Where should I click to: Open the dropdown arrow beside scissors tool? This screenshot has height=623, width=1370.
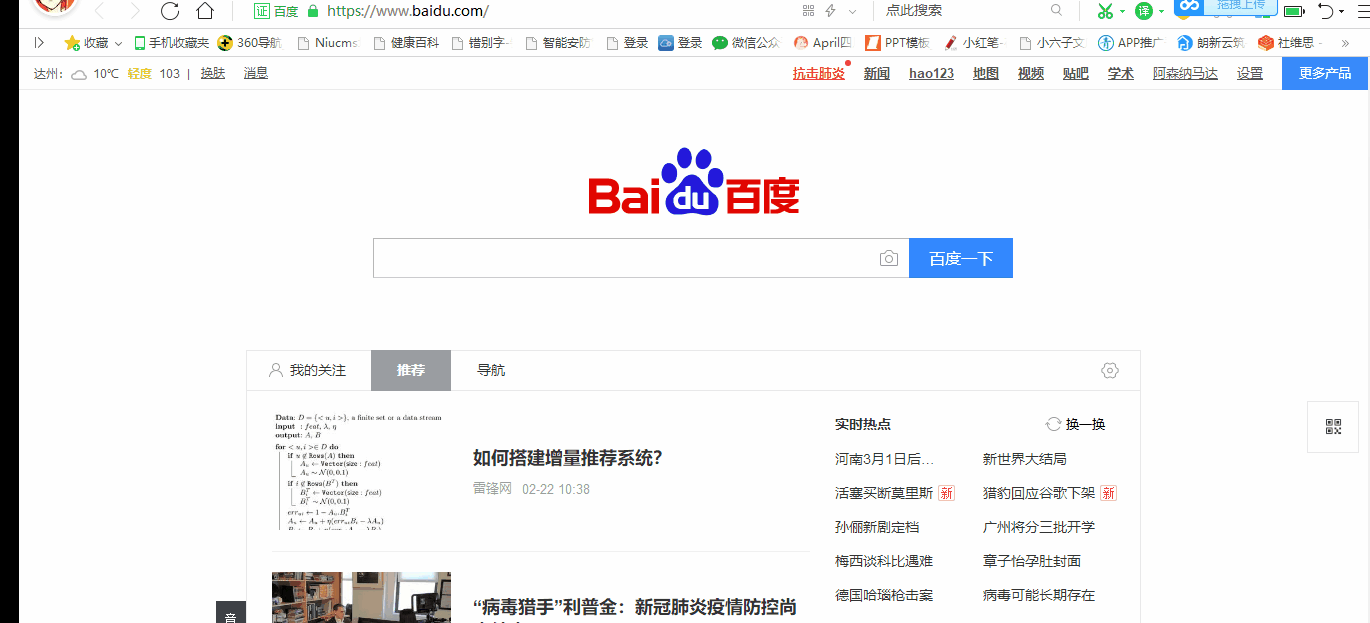pos(1122,11)
